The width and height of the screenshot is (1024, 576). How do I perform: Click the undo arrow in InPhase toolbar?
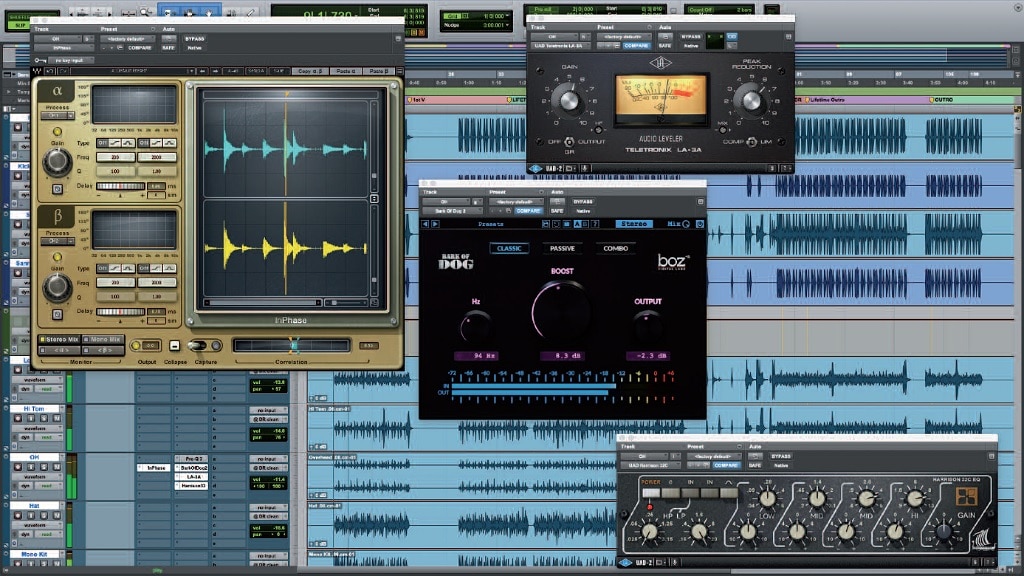(x=50, y=71)
